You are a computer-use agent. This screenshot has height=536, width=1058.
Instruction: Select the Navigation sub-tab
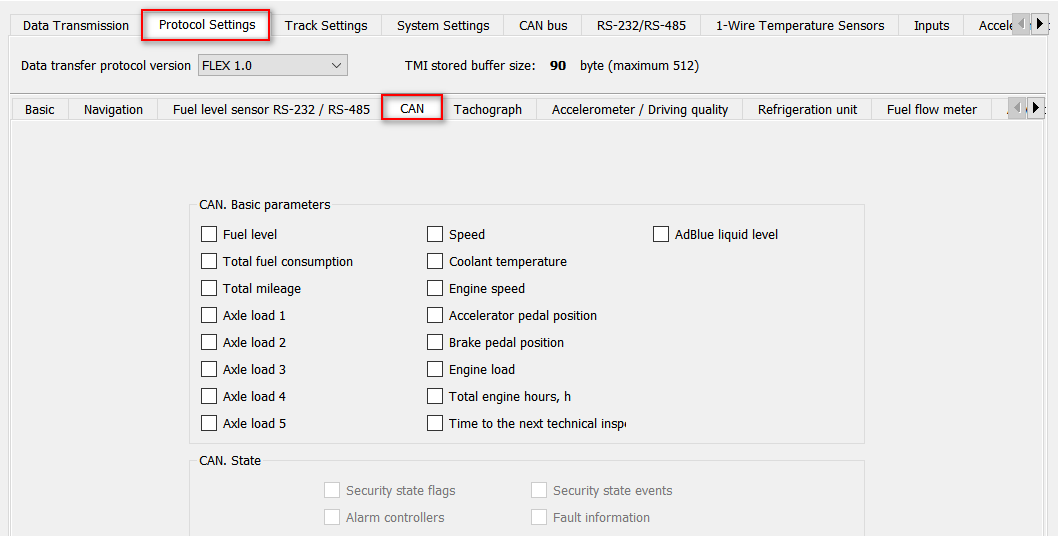point(113,110)
